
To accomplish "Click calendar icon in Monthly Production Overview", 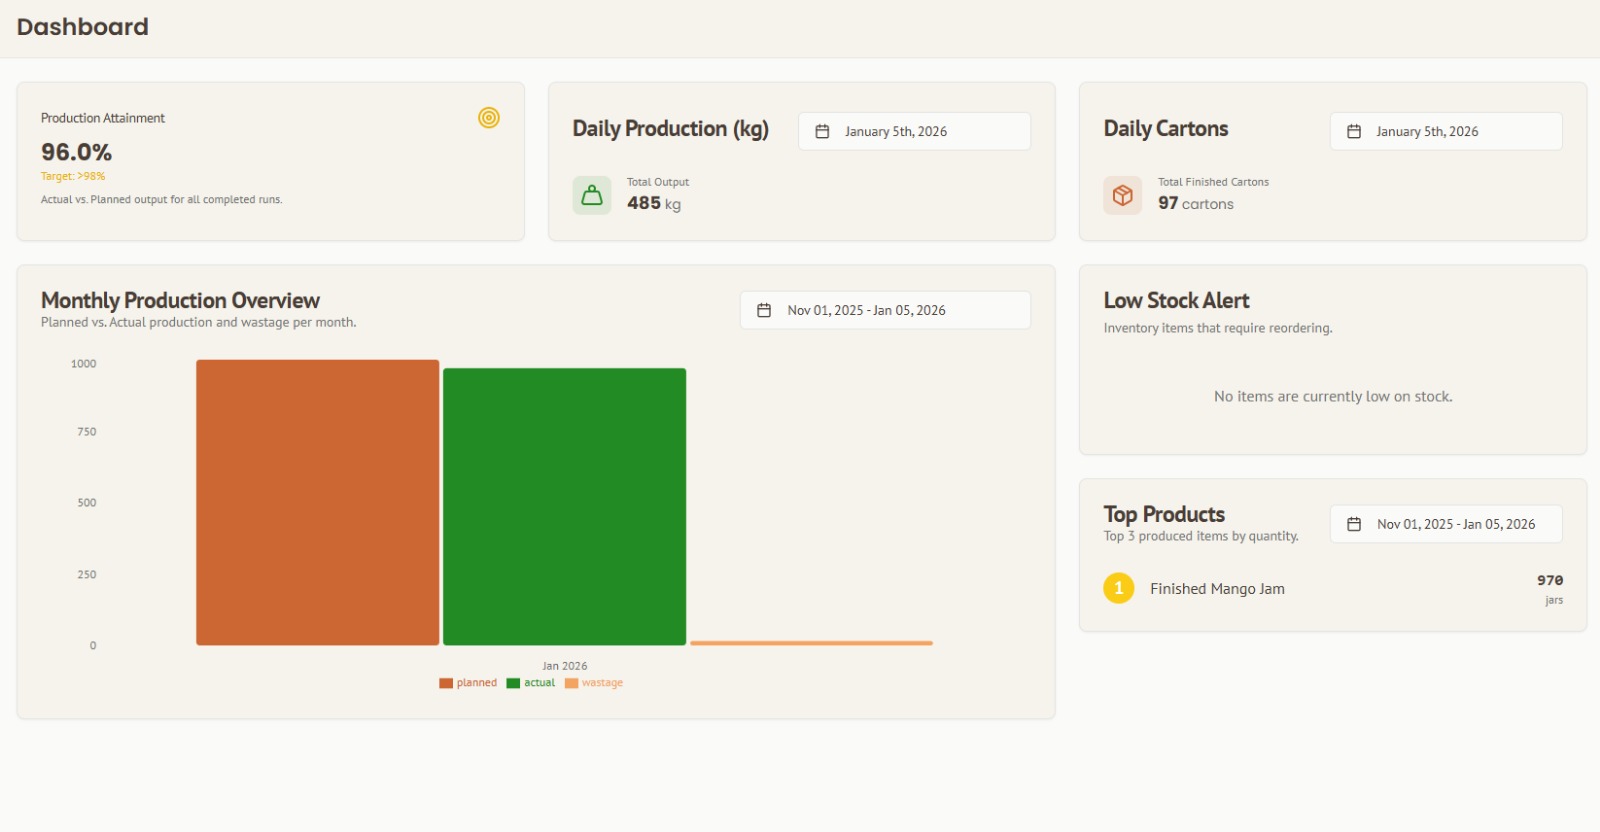I will coord(764,311).
